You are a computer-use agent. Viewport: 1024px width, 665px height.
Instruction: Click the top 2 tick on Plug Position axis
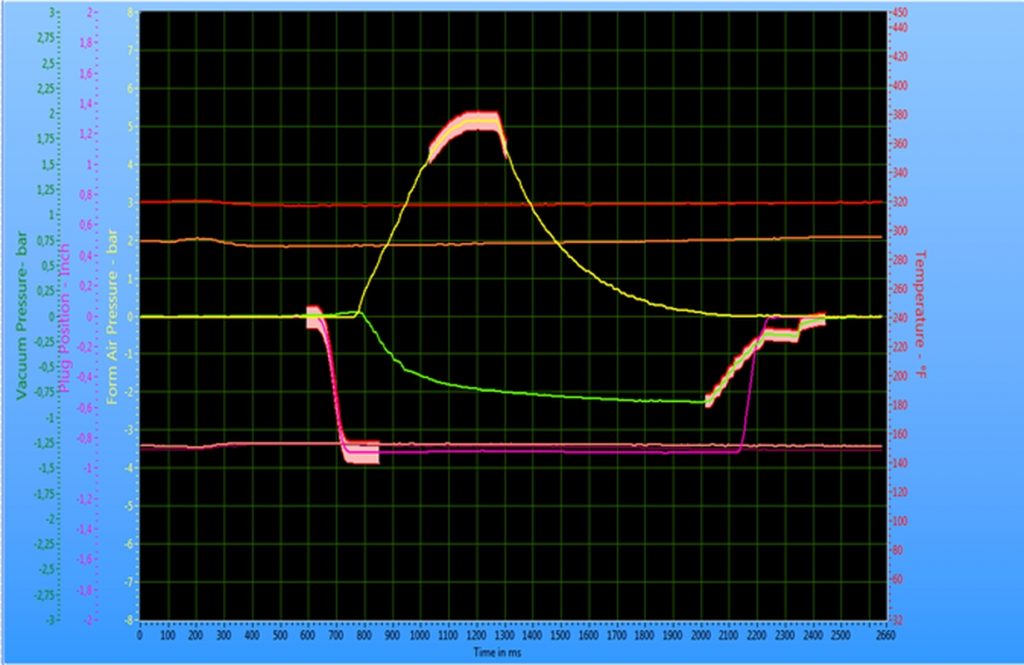point(90,13)
